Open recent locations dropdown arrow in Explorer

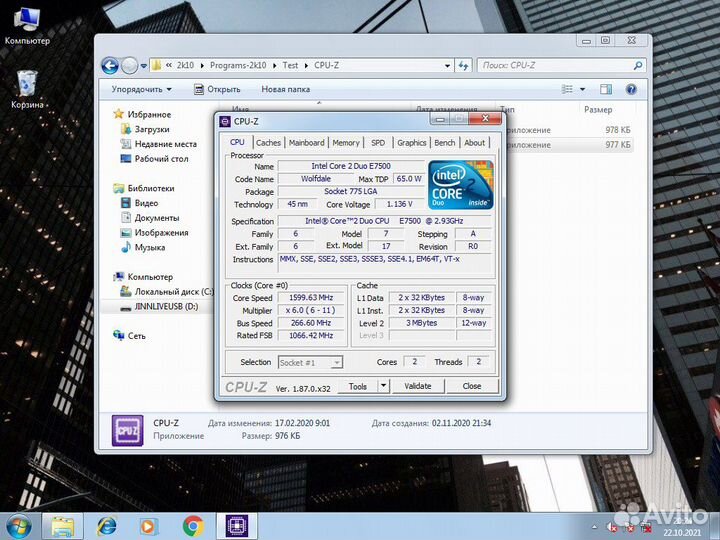144,66
